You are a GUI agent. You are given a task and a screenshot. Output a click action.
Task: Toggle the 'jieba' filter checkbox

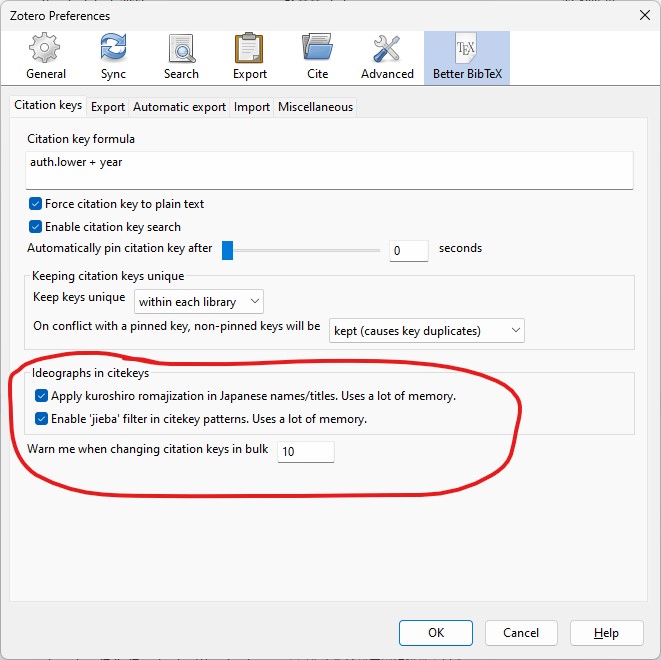click(41, 419)
